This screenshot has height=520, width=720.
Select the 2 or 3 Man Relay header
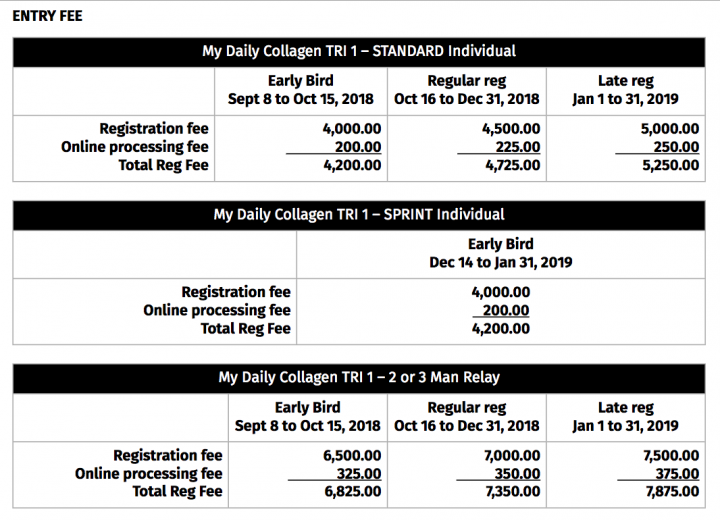point(359,378)
